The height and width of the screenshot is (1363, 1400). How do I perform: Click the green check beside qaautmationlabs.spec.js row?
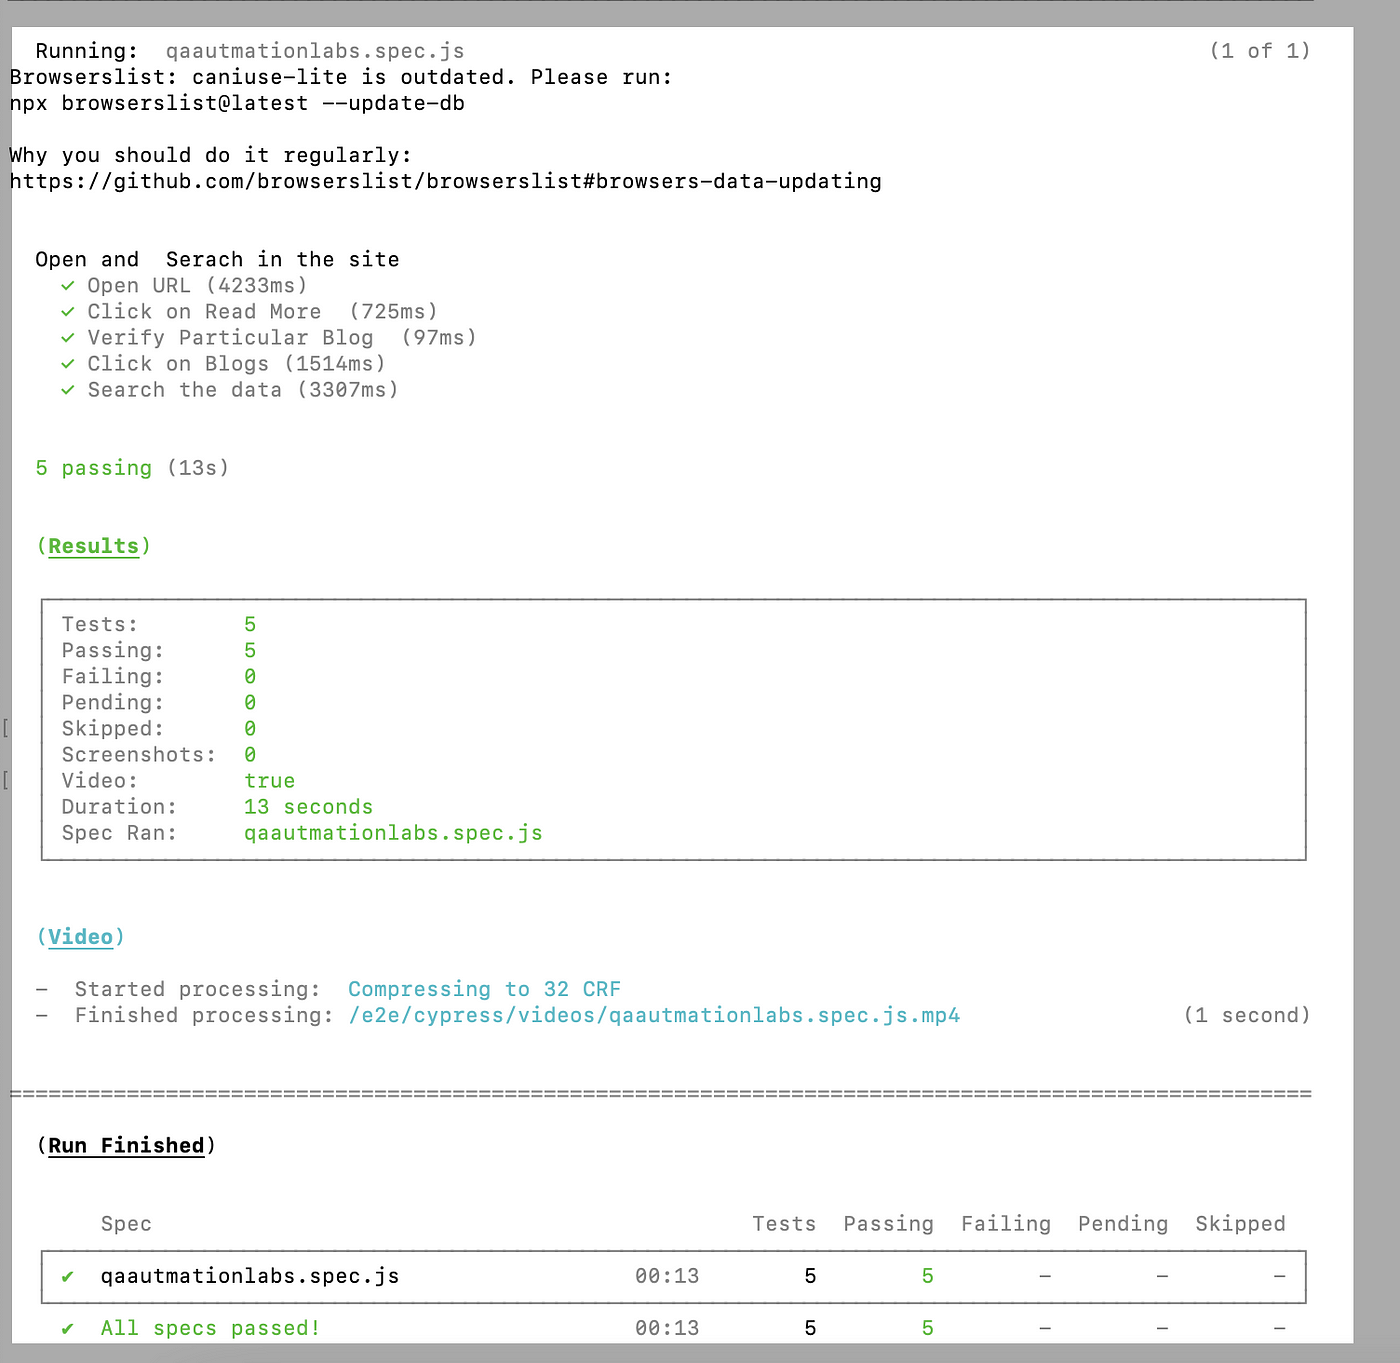tap(68, 1276)
